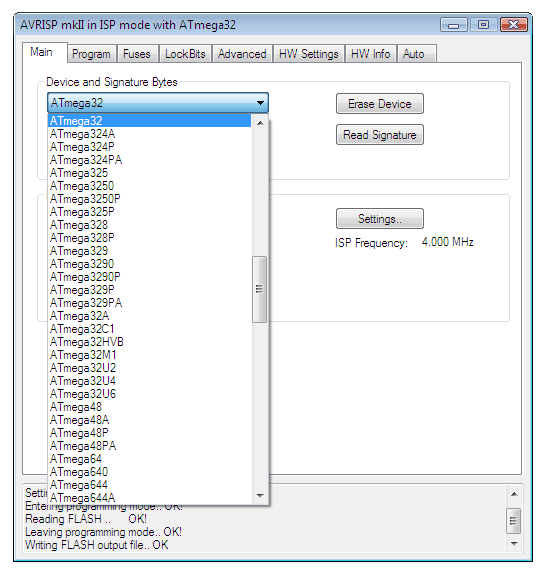Pick ATmega48A from the list
The width and height of the screenshot is (551, 573).
point(149,420)
